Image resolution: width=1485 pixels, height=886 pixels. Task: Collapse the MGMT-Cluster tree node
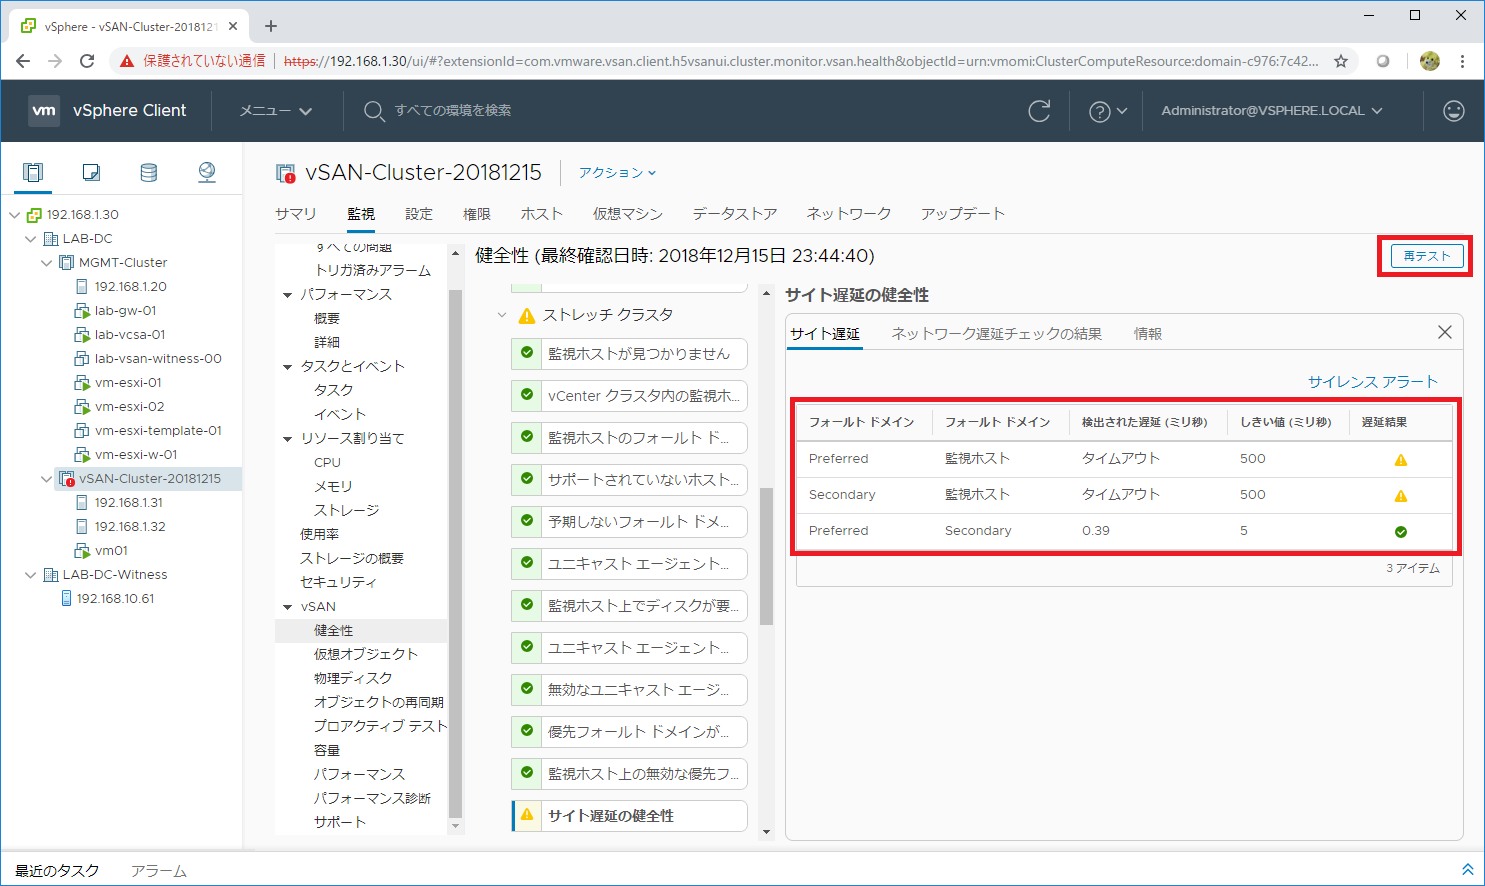(46, 263)
